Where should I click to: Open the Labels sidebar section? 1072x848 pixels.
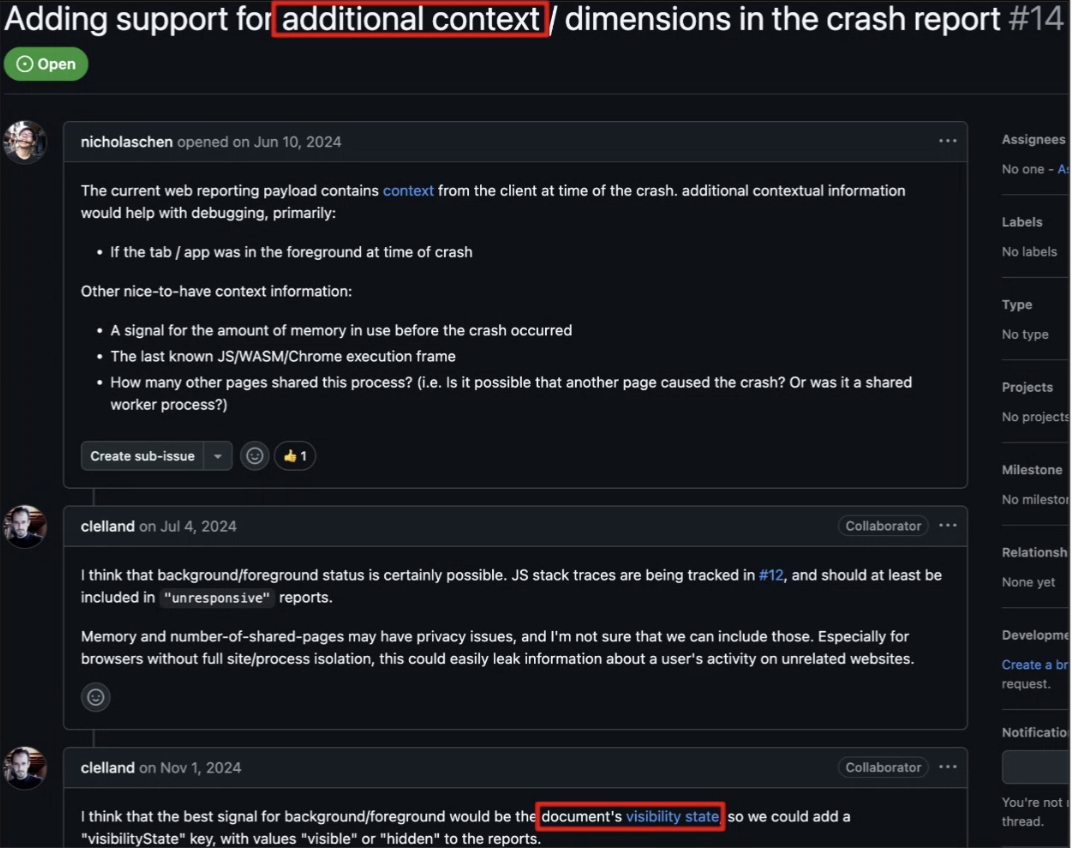(1022, 222)
